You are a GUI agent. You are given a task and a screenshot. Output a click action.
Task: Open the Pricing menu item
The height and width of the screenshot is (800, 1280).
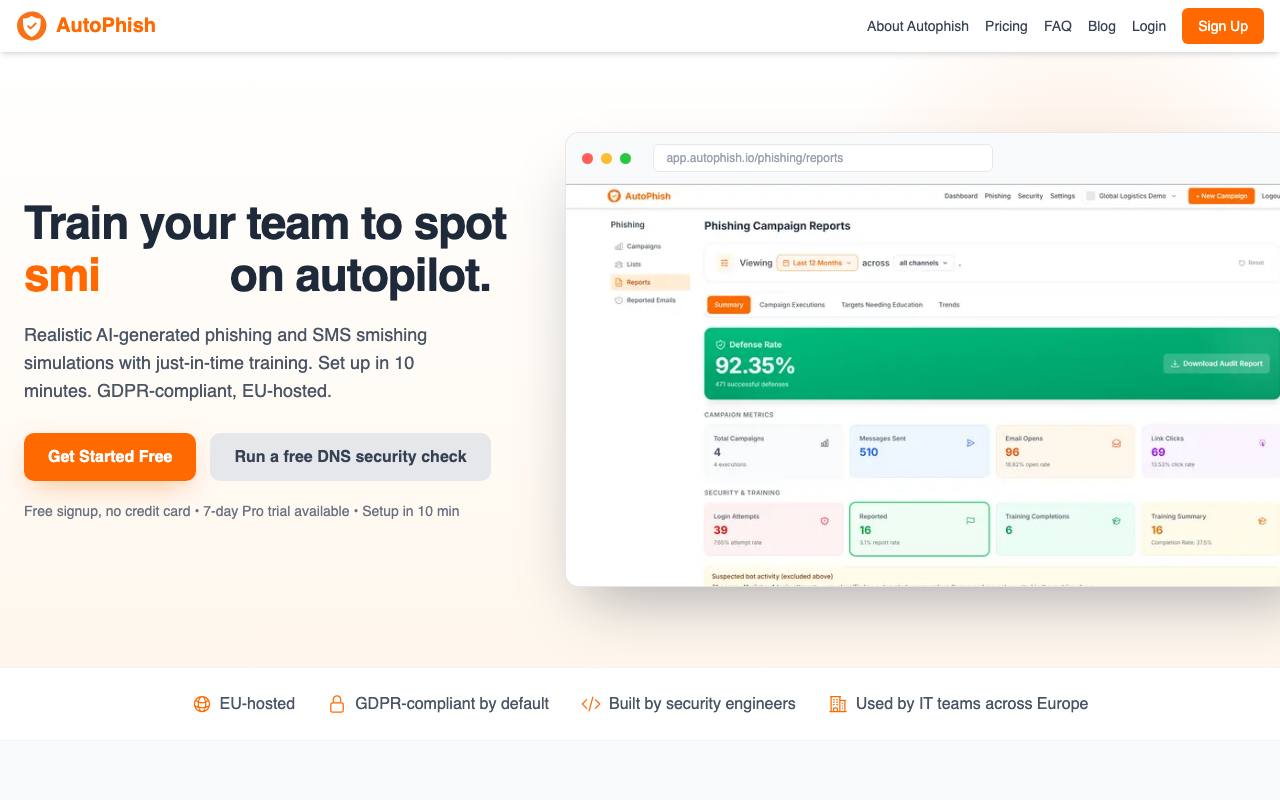pos(1006,26)
